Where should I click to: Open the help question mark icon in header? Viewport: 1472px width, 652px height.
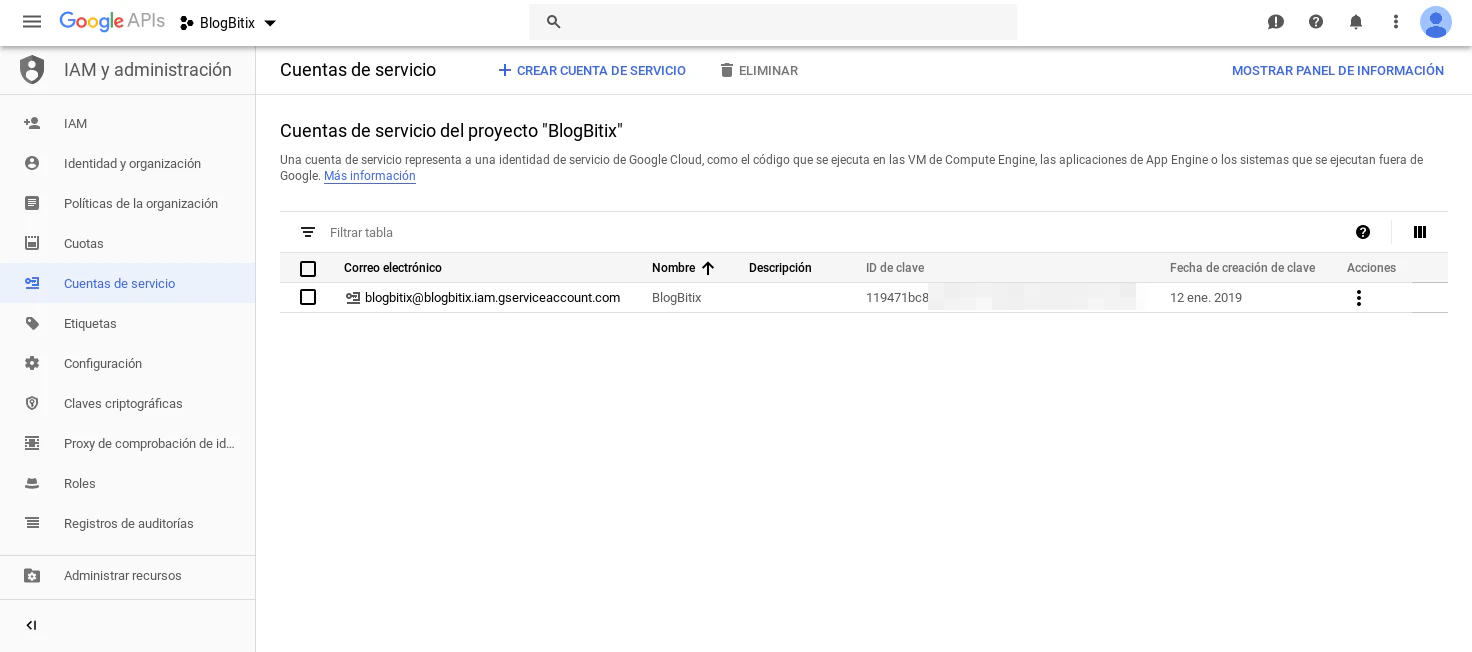(1316, 22)
